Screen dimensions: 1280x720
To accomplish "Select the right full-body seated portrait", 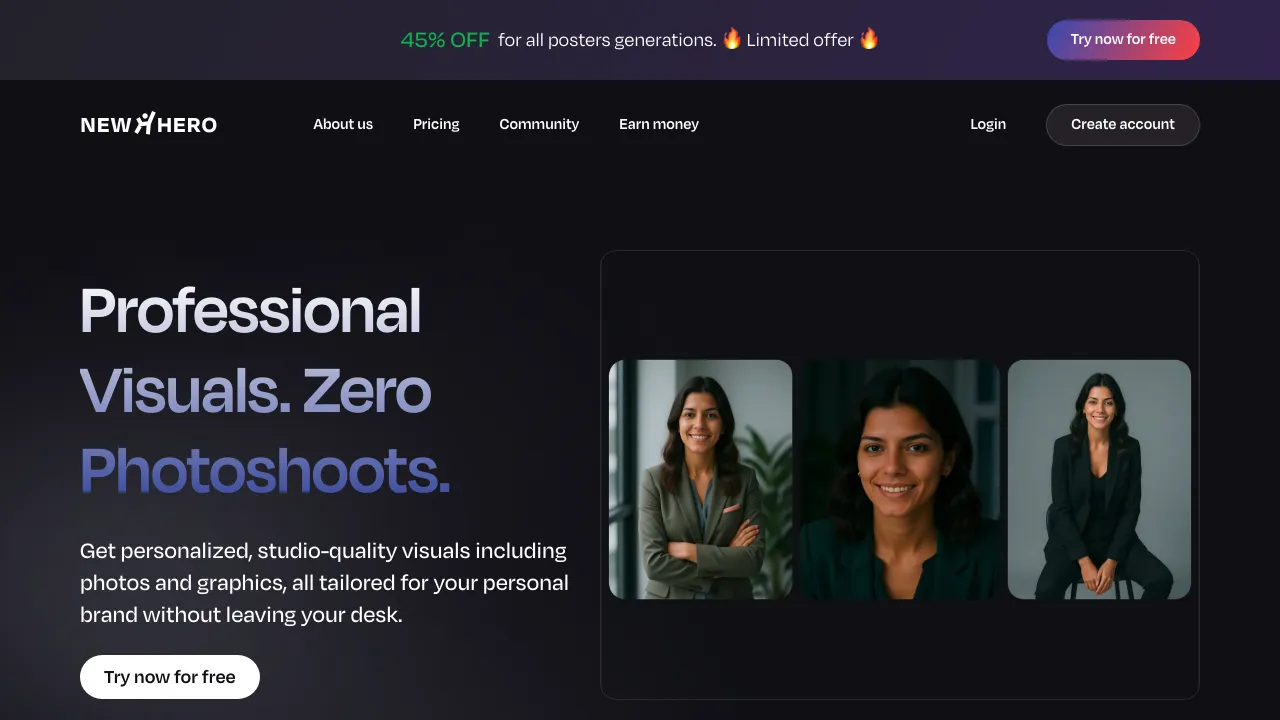I will [1099, 479].
